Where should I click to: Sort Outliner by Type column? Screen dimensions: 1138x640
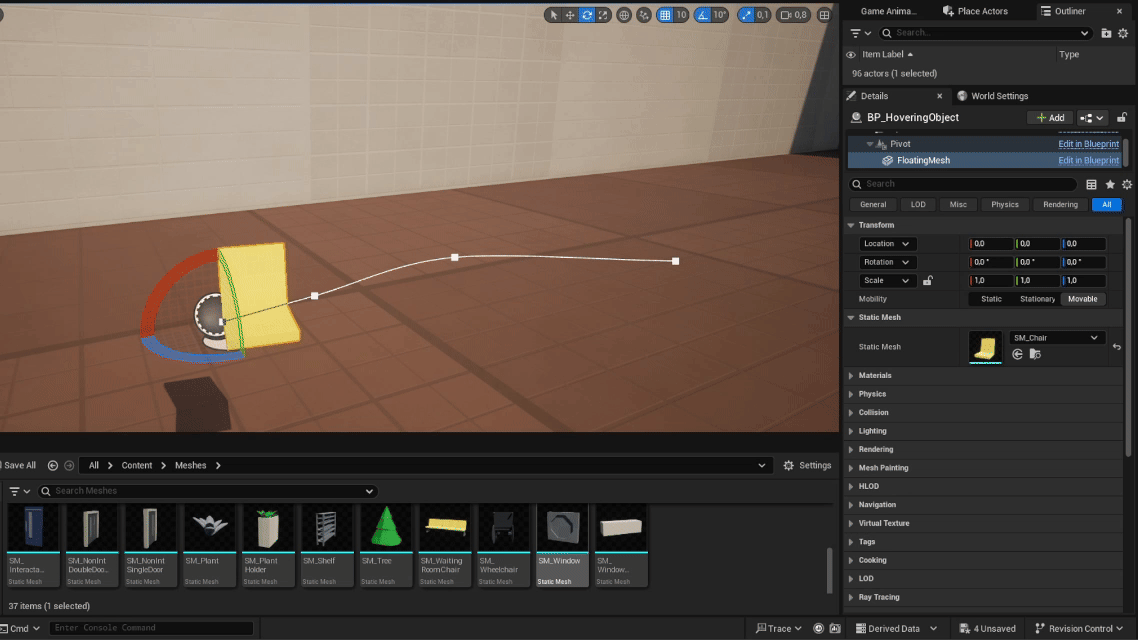click(1068, 54)
